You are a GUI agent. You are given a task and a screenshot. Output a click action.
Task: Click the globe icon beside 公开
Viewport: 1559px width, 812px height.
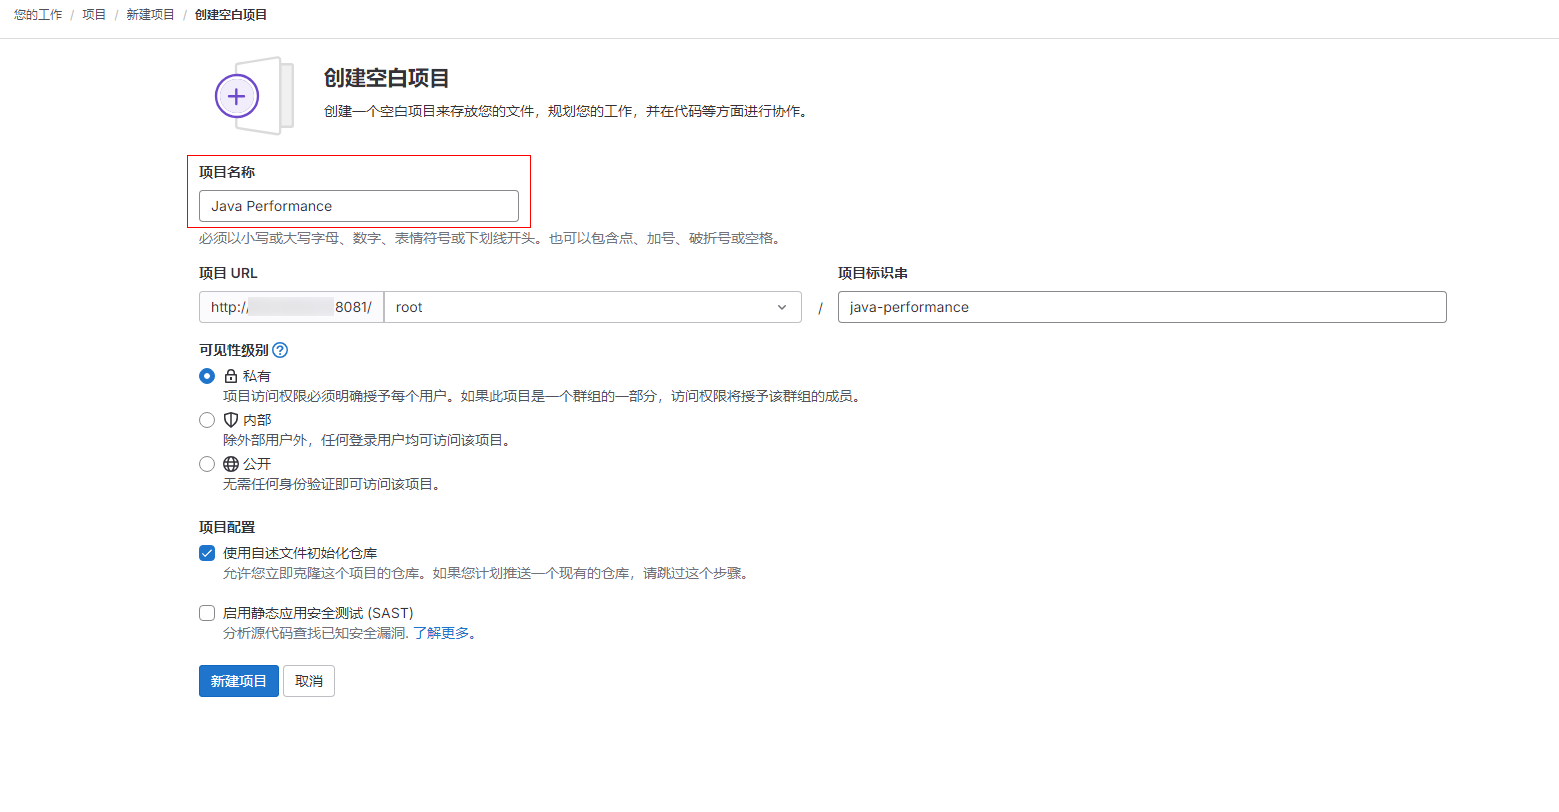pyautogui.click(x=231, y=464)
